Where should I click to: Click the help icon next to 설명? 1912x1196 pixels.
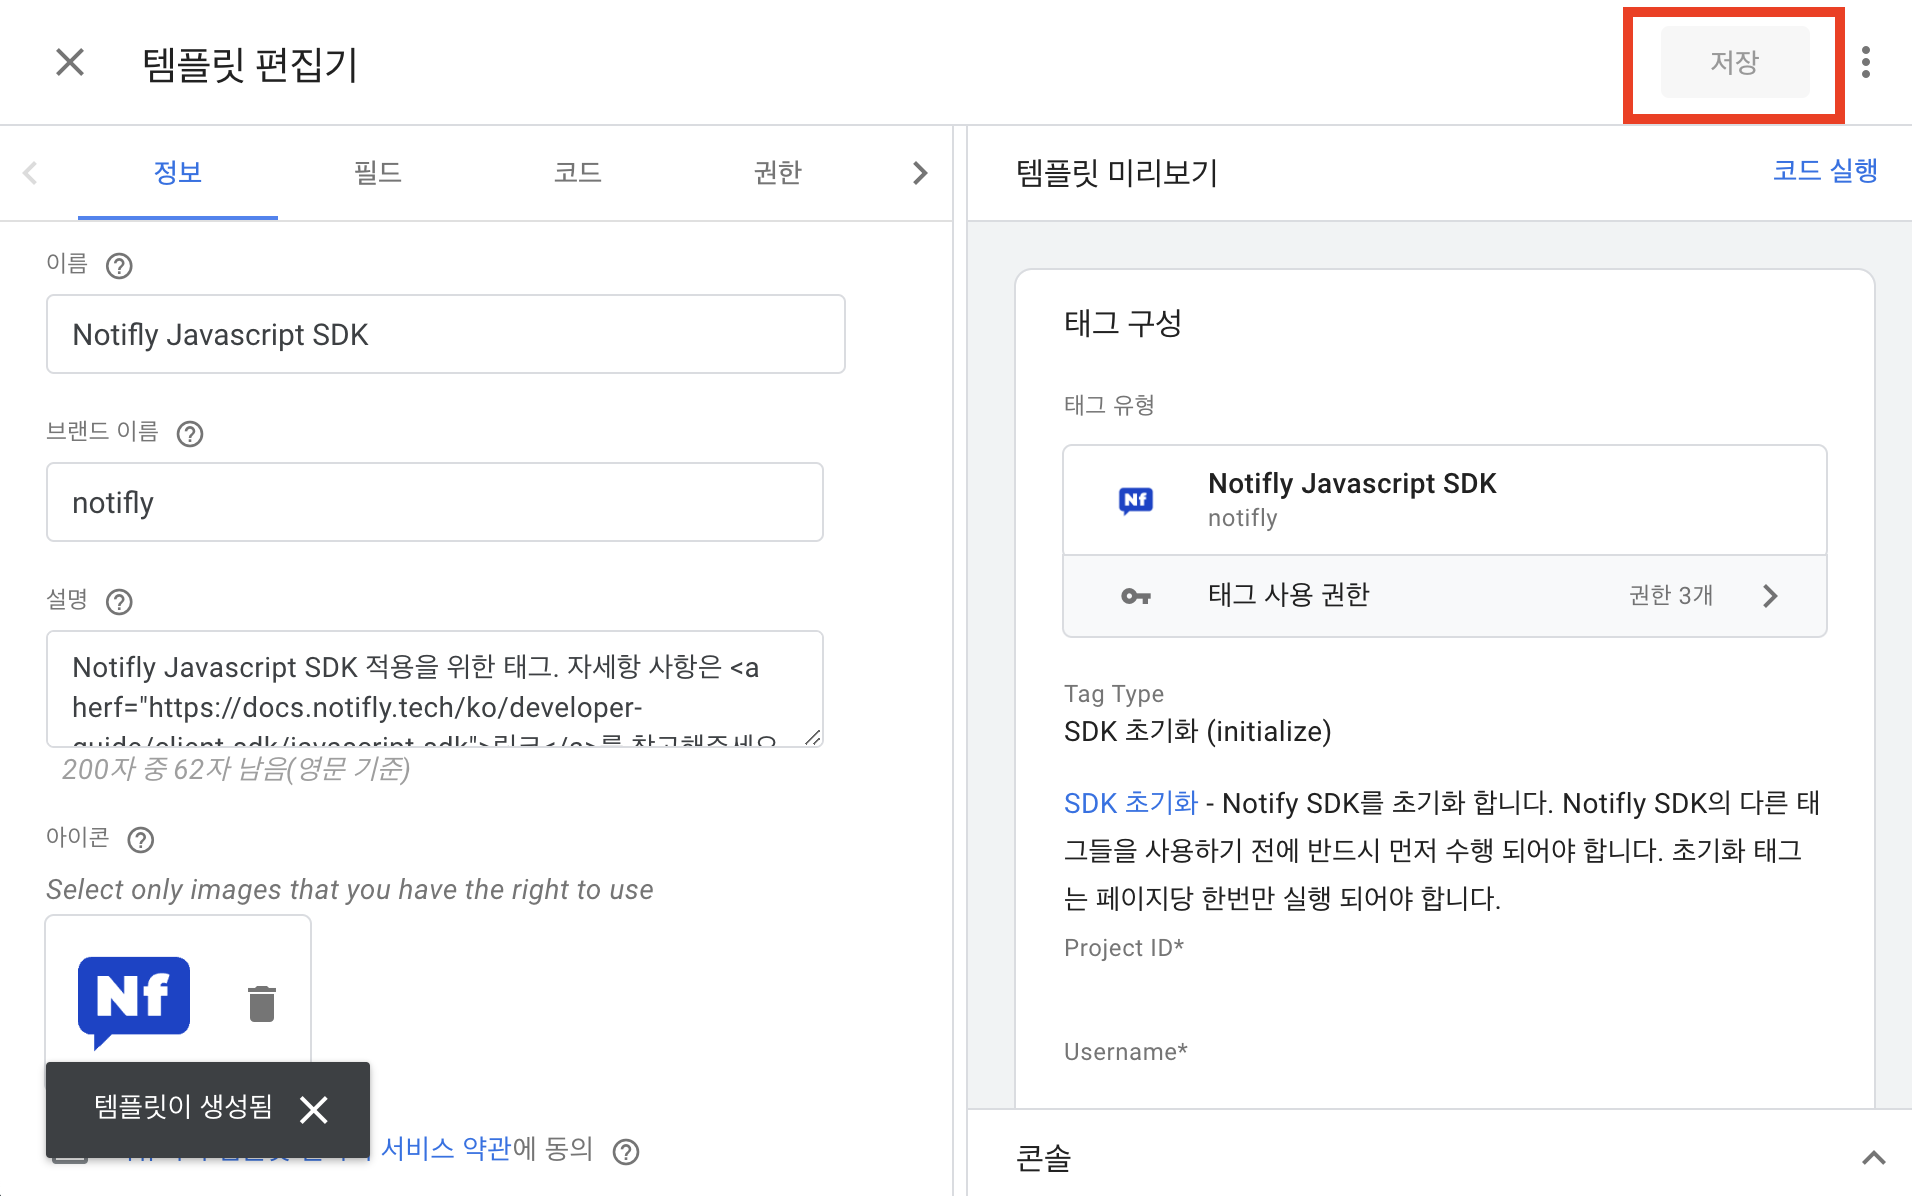[x=119, y=602]
